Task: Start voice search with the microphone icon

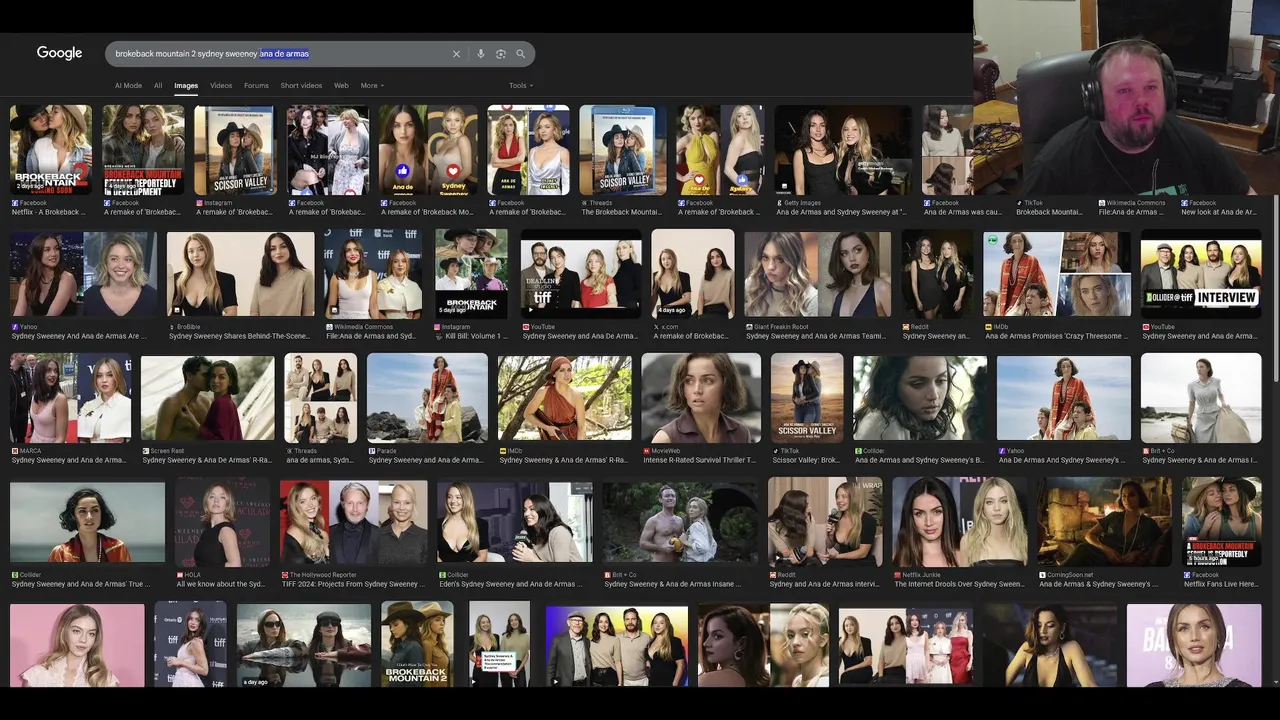Action: point(480,54)
